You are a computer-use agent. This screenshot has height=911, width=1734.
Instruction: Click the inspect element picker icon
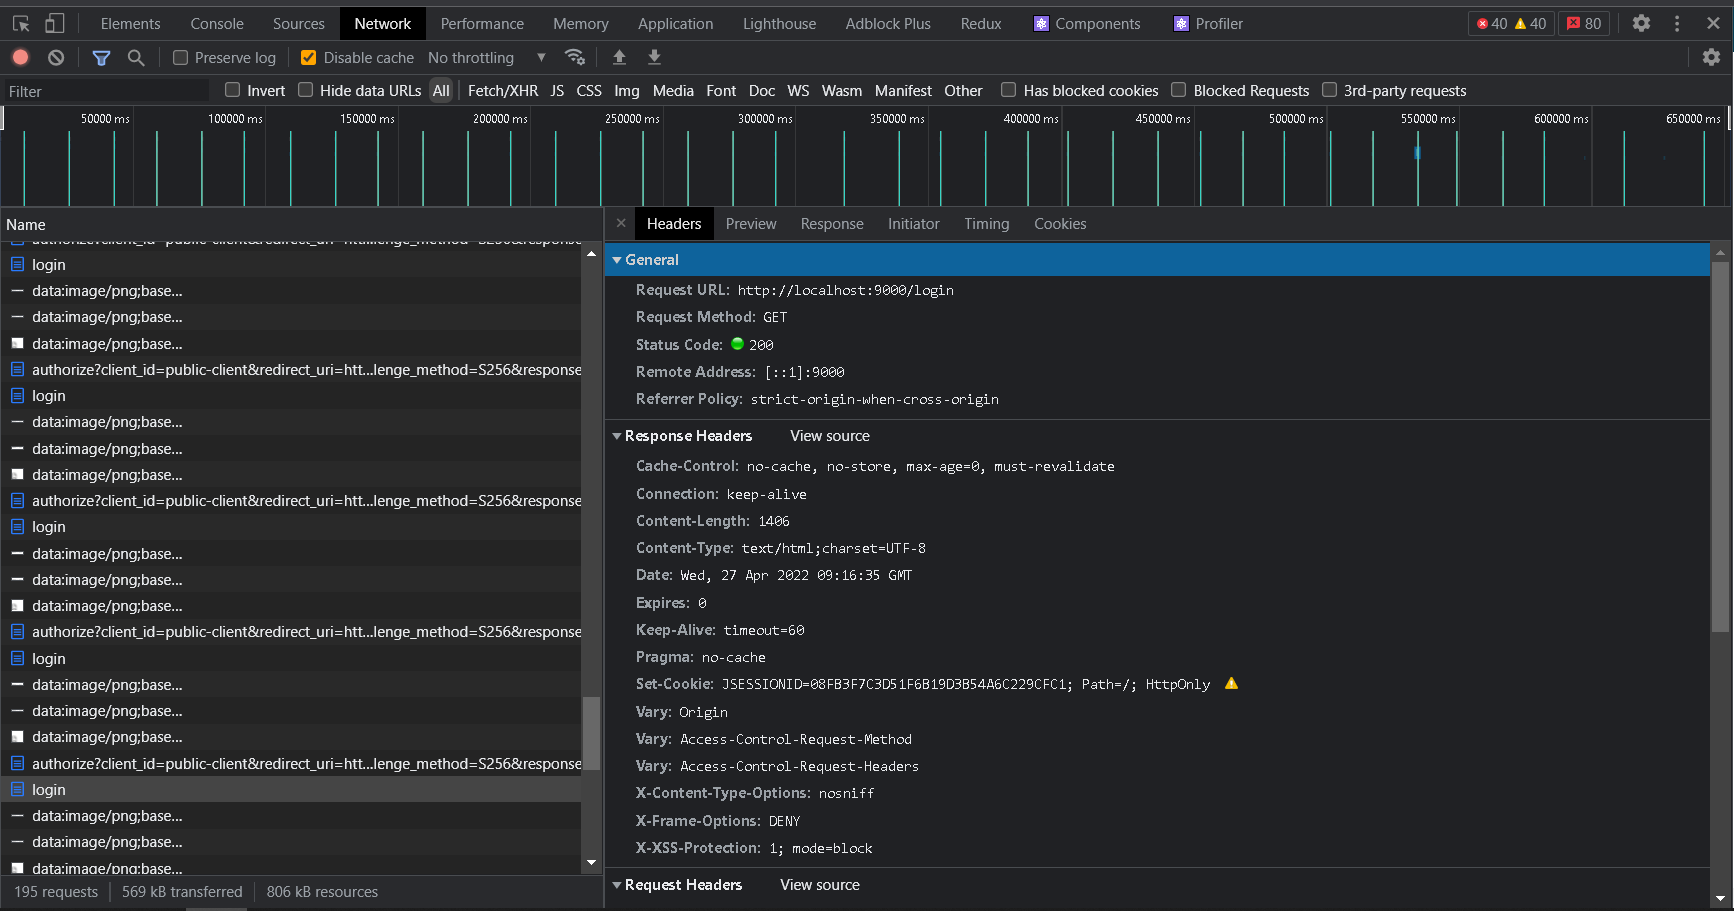[x=21, y=23]
